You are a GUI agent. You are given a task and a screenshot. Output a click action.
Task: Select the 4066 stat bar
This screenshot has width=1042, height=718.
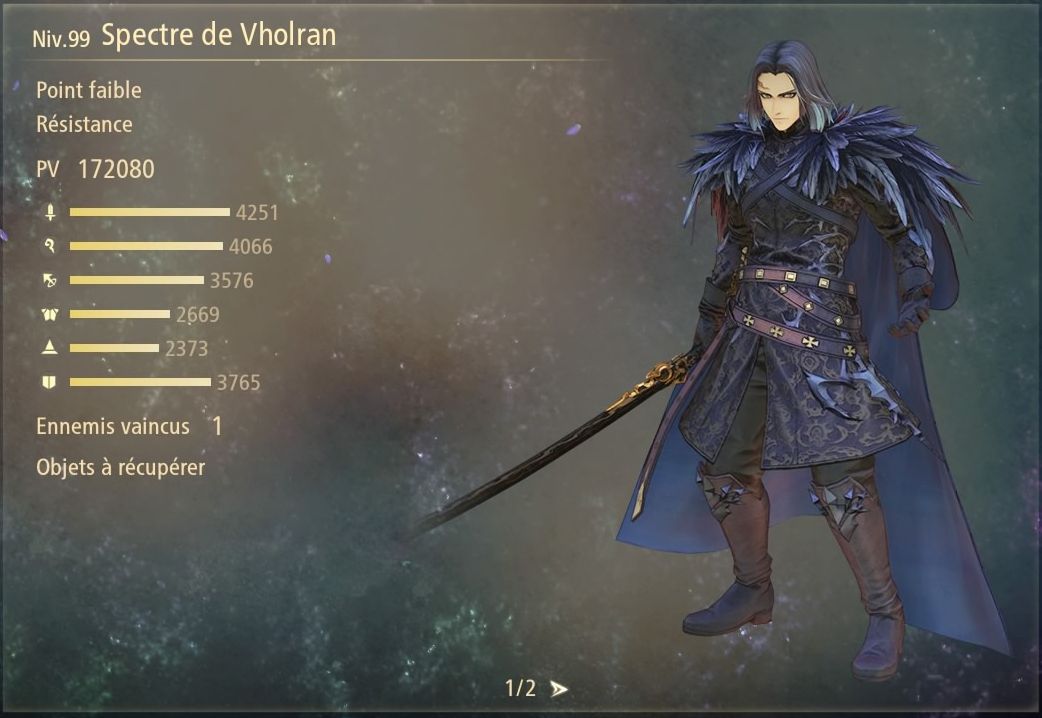(146, 246)
